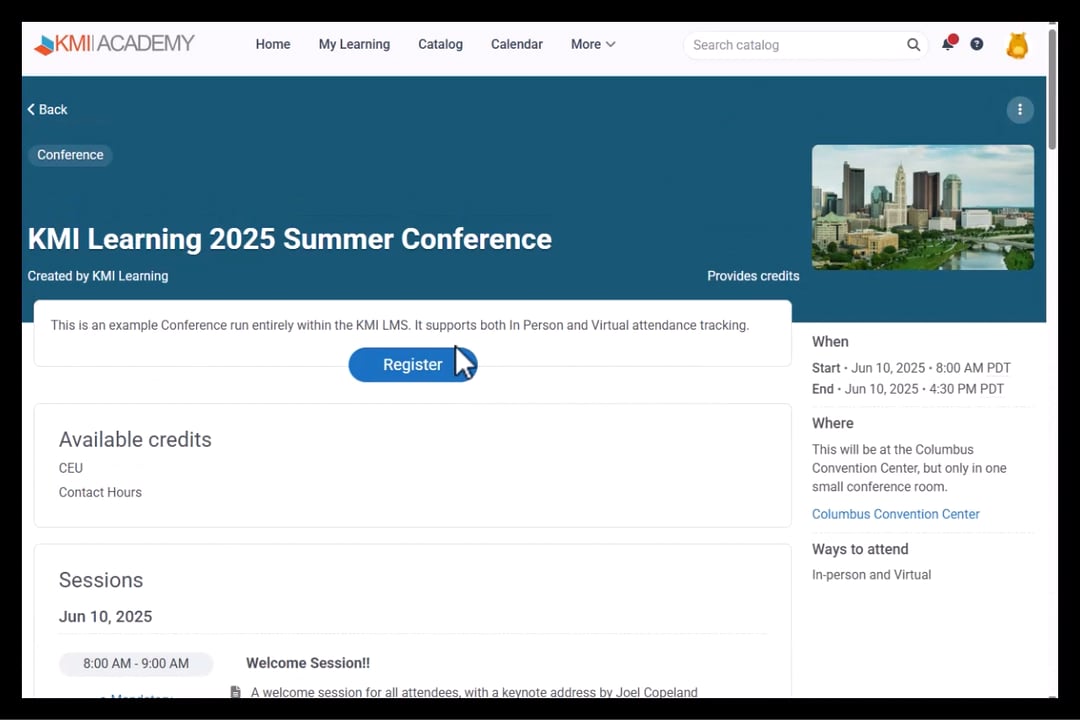Image resolution: width=1080 pixels, height=720 pixels.
Task: Click the Contact Hours credit entry
Action: 100,492
